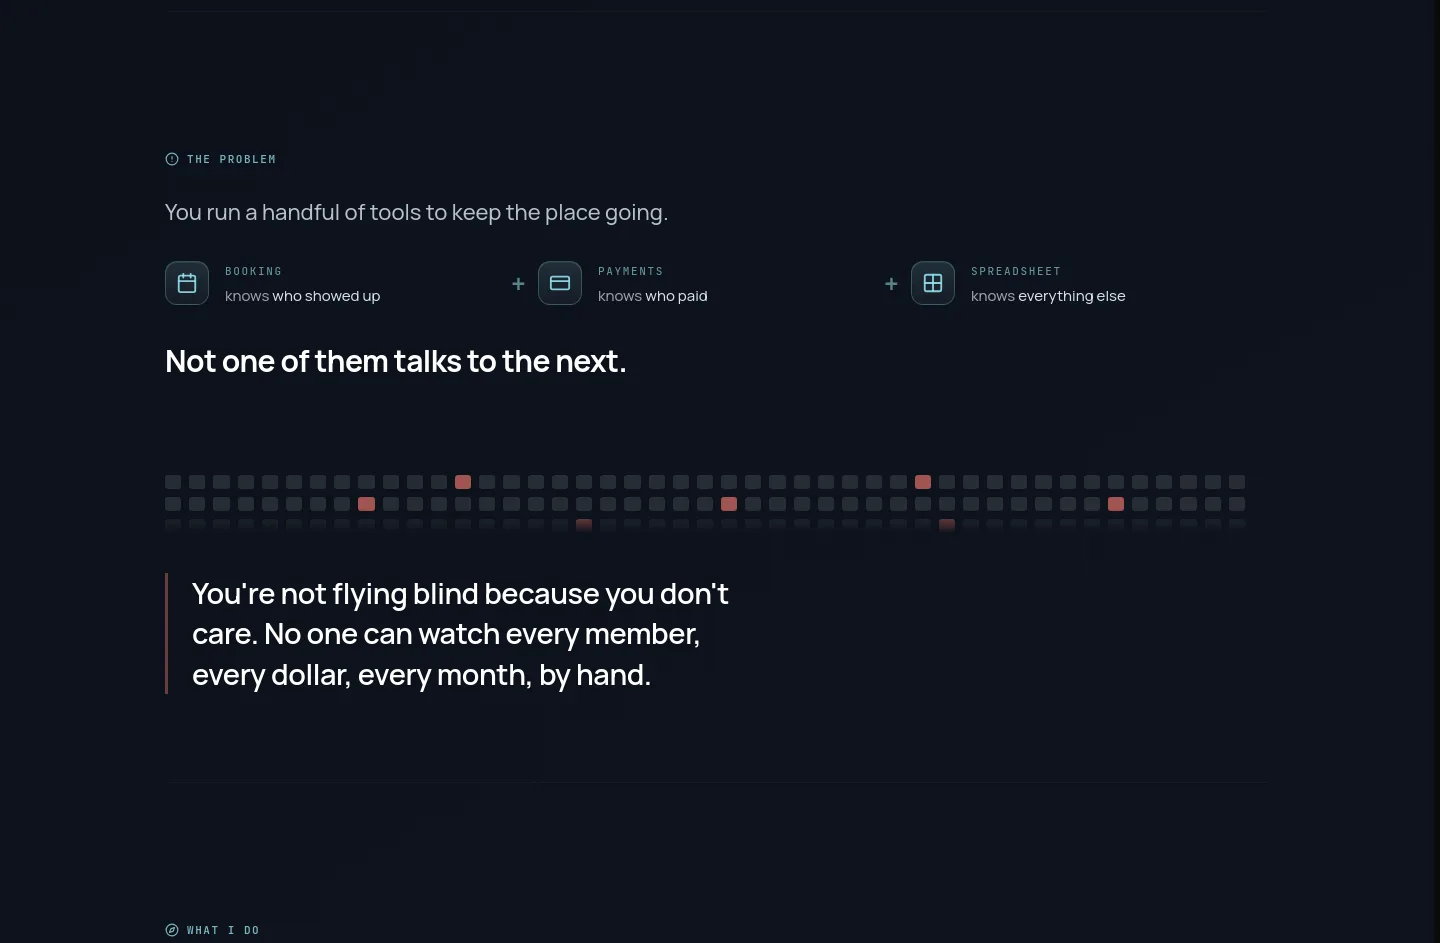Screen dimensions: 1440x943
Task: Click the plus sign before Spreadsheet
Action: pos(891,284)
